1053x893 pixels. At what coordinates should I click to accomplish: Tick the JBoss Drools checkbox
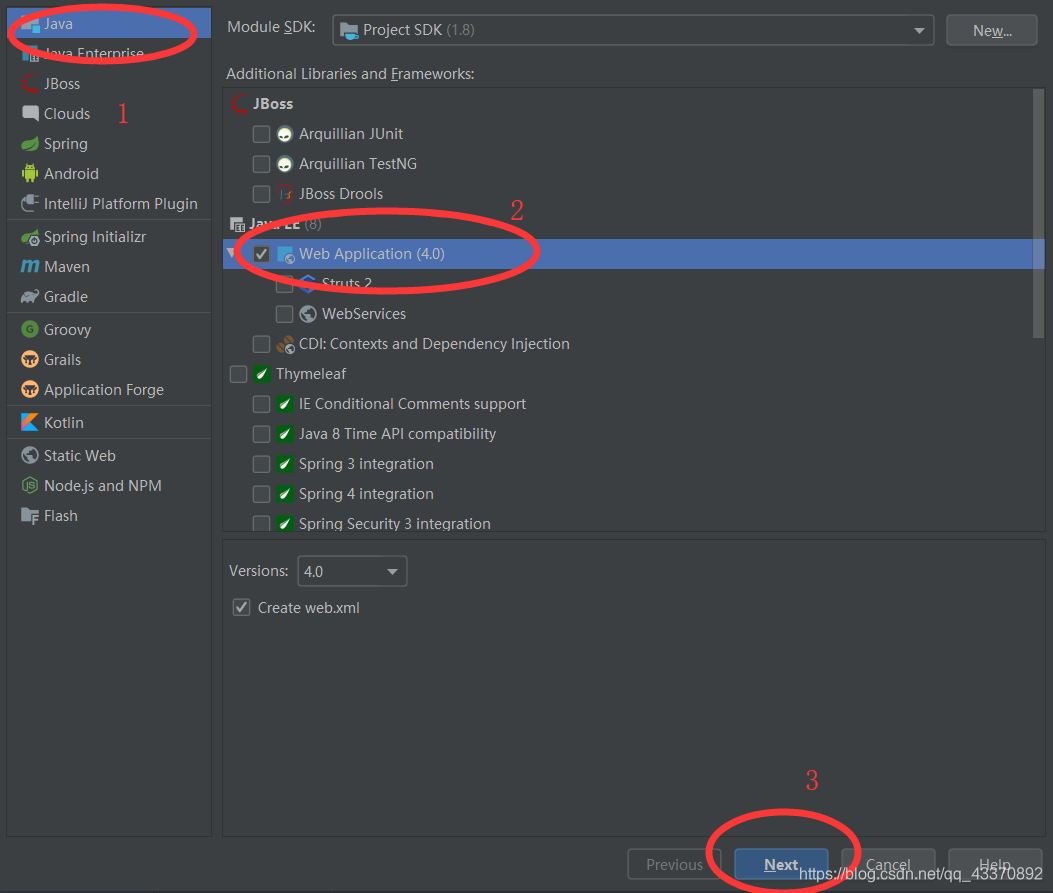261,194
